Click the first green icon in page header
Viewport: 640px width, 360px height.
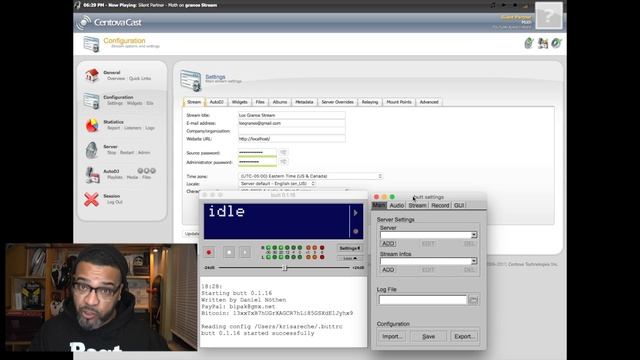click(529, 43)
